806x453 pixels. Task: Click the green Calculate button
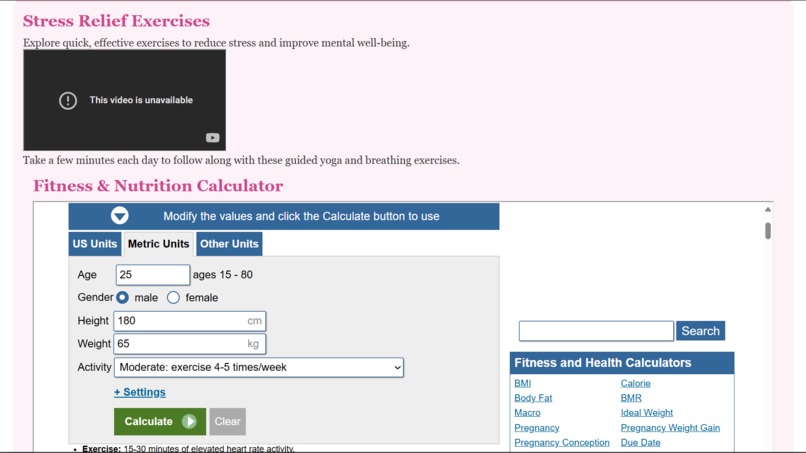pos(160,422)
